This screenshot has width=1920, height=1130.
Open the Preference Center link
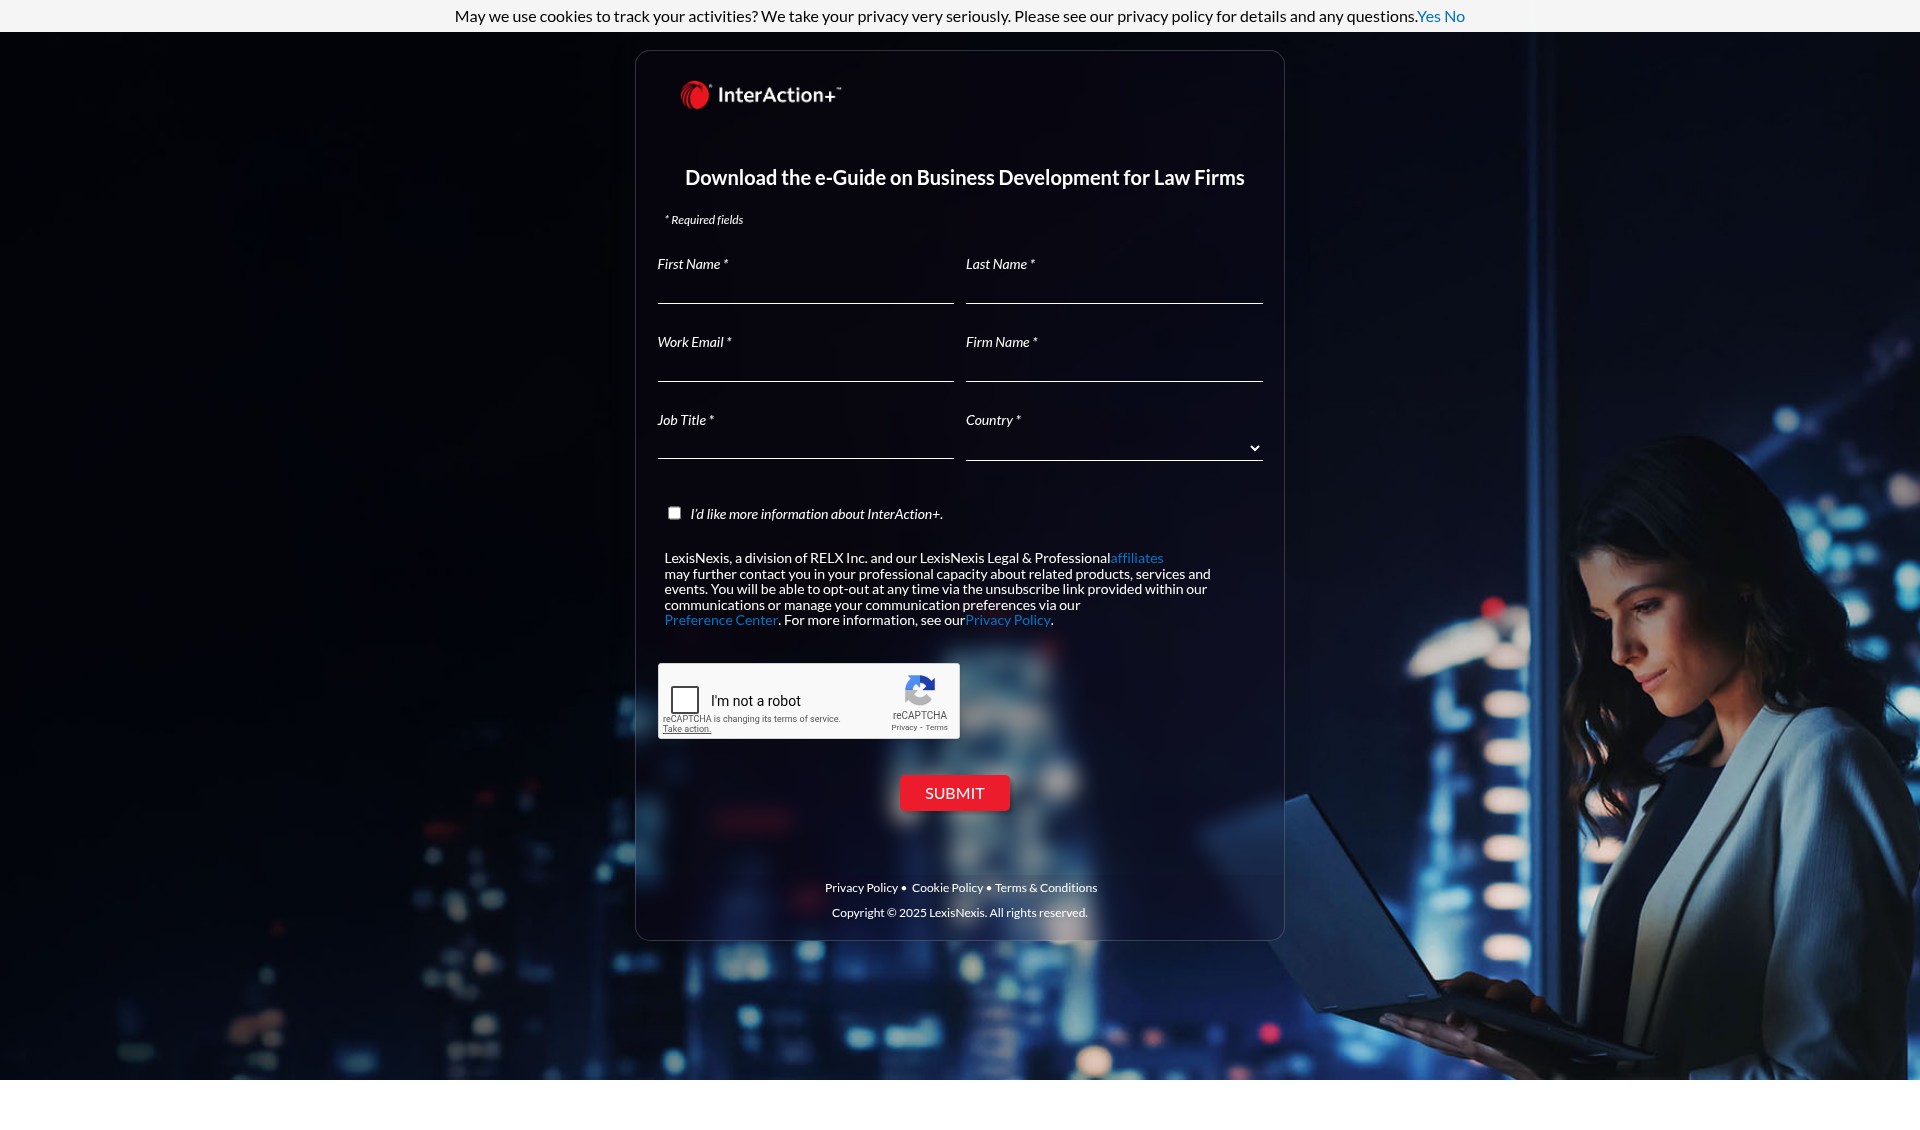point(721,620)
